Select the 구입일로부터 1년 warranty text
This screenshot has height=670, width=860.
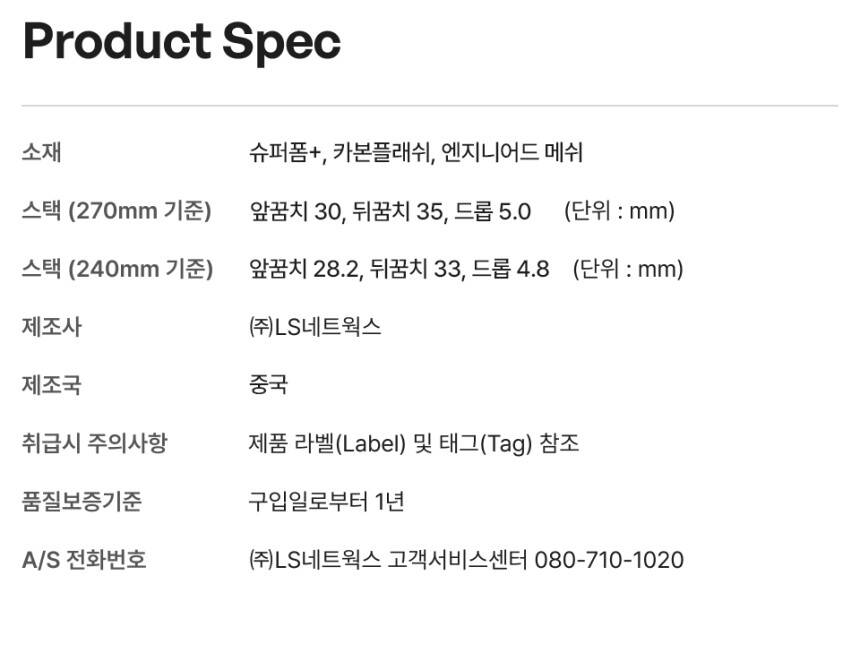(327, 501)
